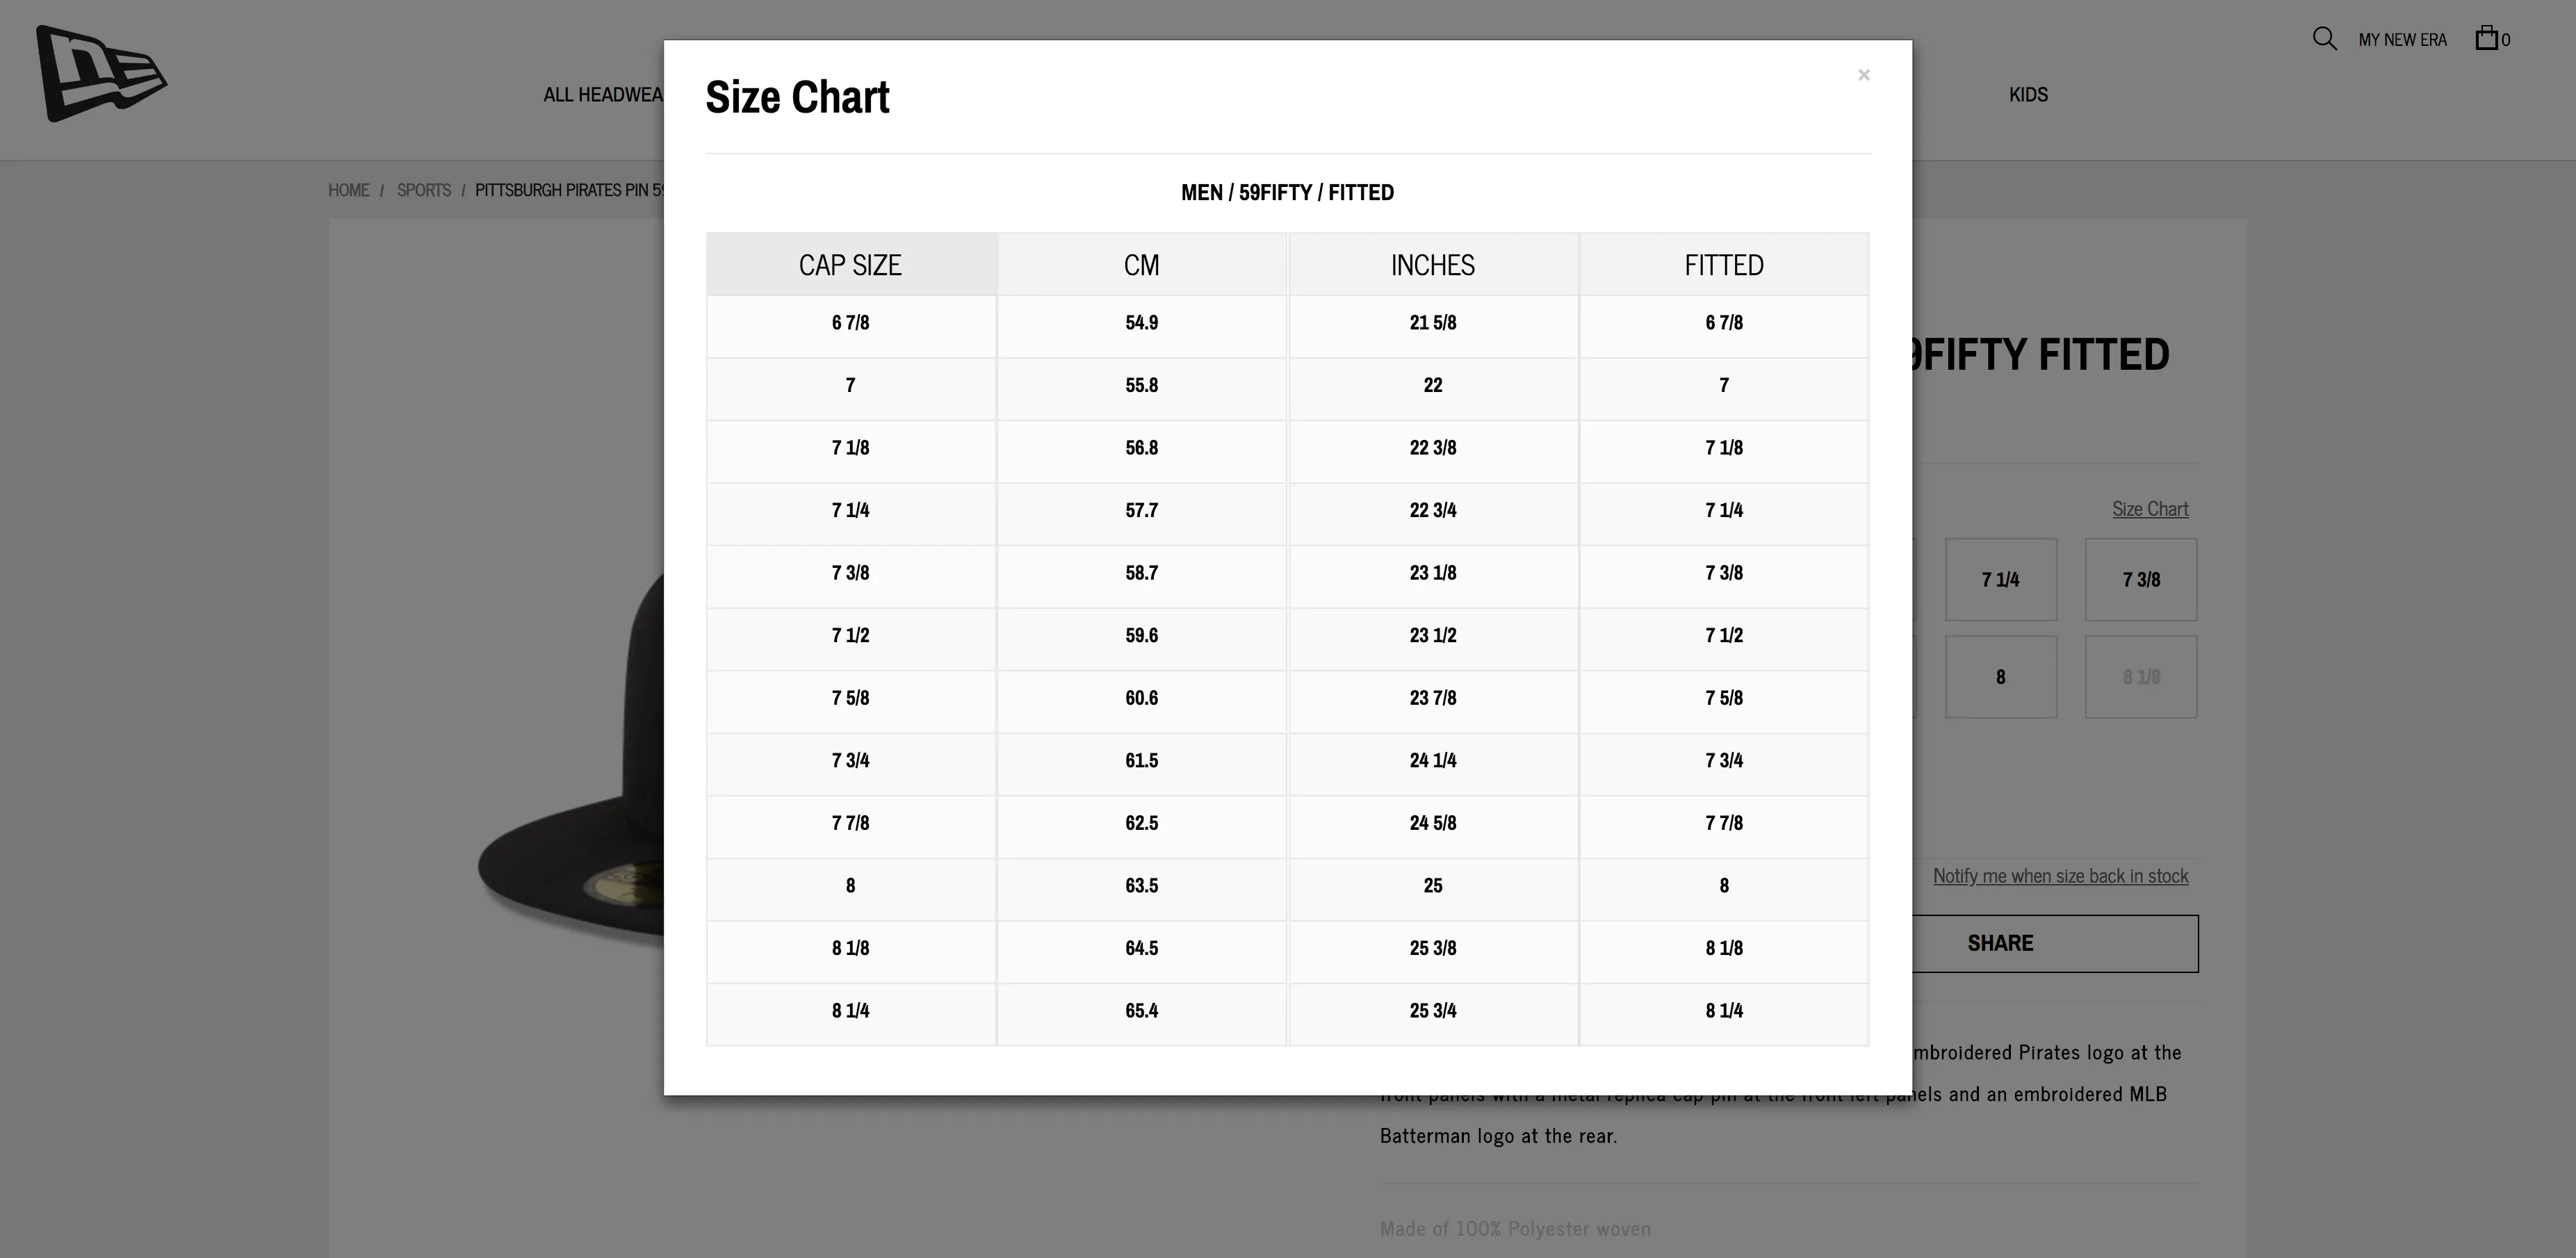Click the CAP SIZE column header
2576x1258 pixels.
pyautogui.click(x=851, y=265)
